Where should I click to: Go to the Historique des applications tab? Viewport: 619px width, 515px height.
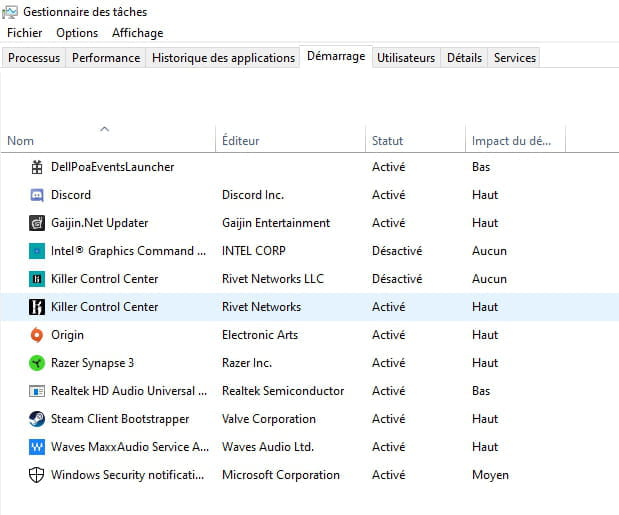(223, 58)
